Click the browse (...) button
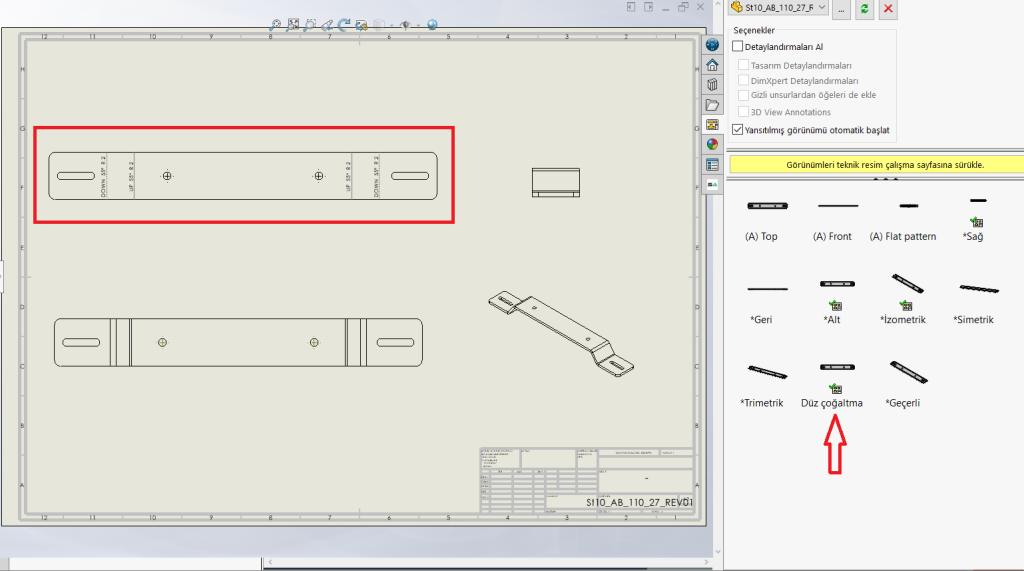This screenshot has height=571, width=1024. point(841,8)
